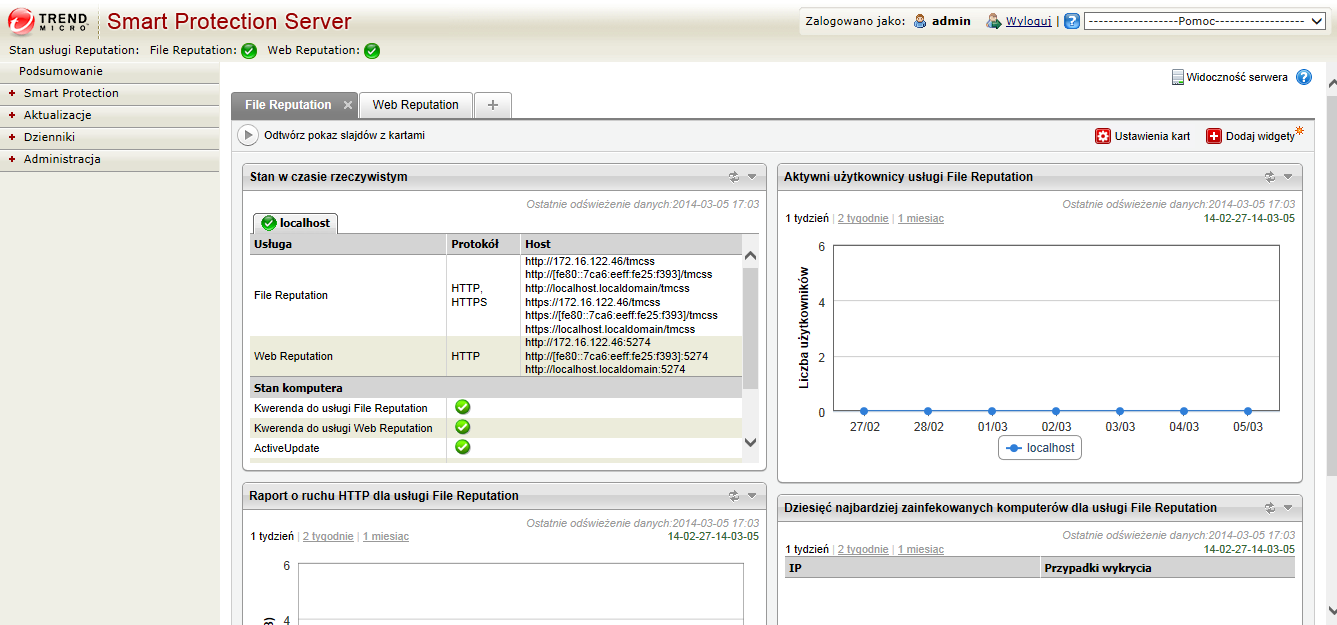Select the localhost server tab
Screen dimensions: 1337x625
coord(295,223)
